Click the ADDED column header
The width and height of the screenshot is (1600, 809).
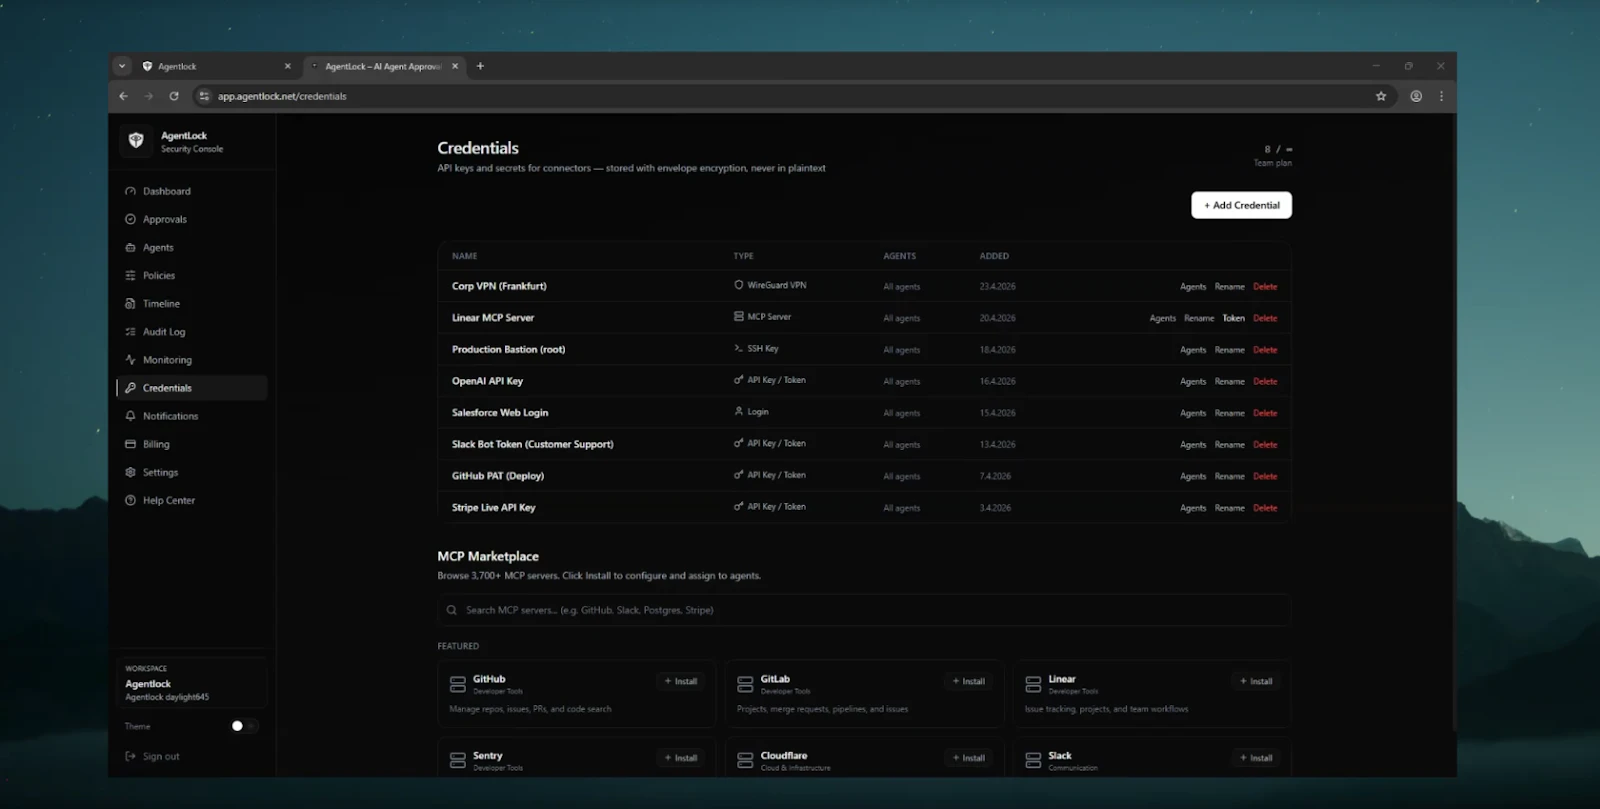(x=994, y=256)
